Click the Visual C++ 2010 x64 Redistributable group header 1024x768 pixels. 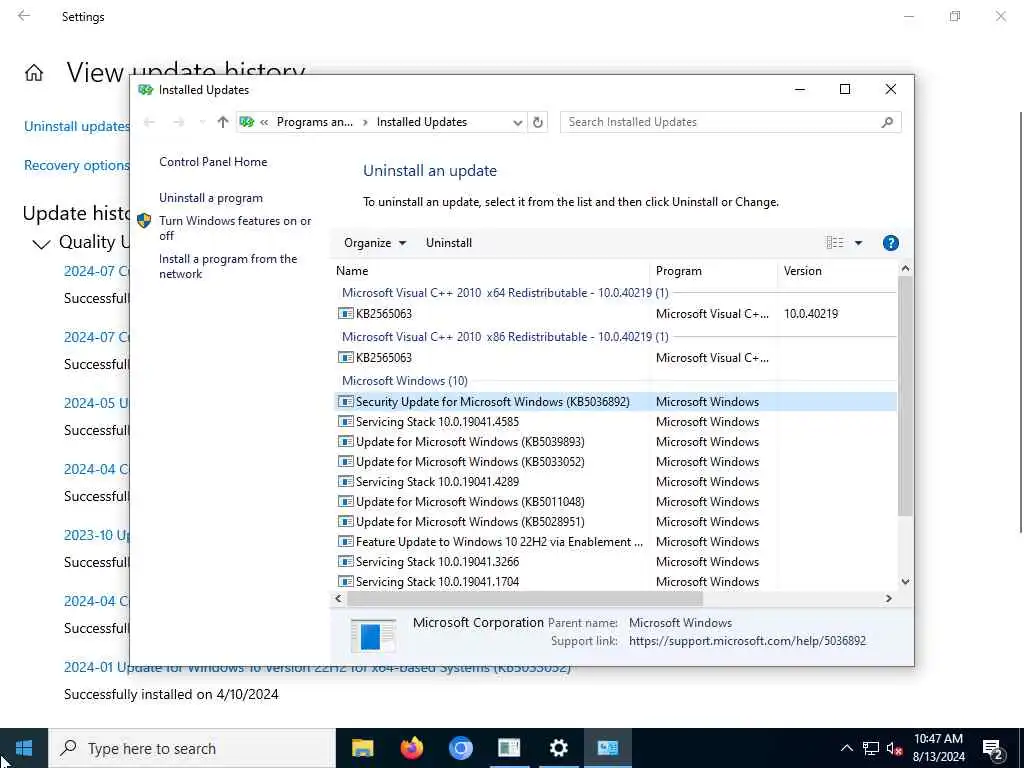505,293
